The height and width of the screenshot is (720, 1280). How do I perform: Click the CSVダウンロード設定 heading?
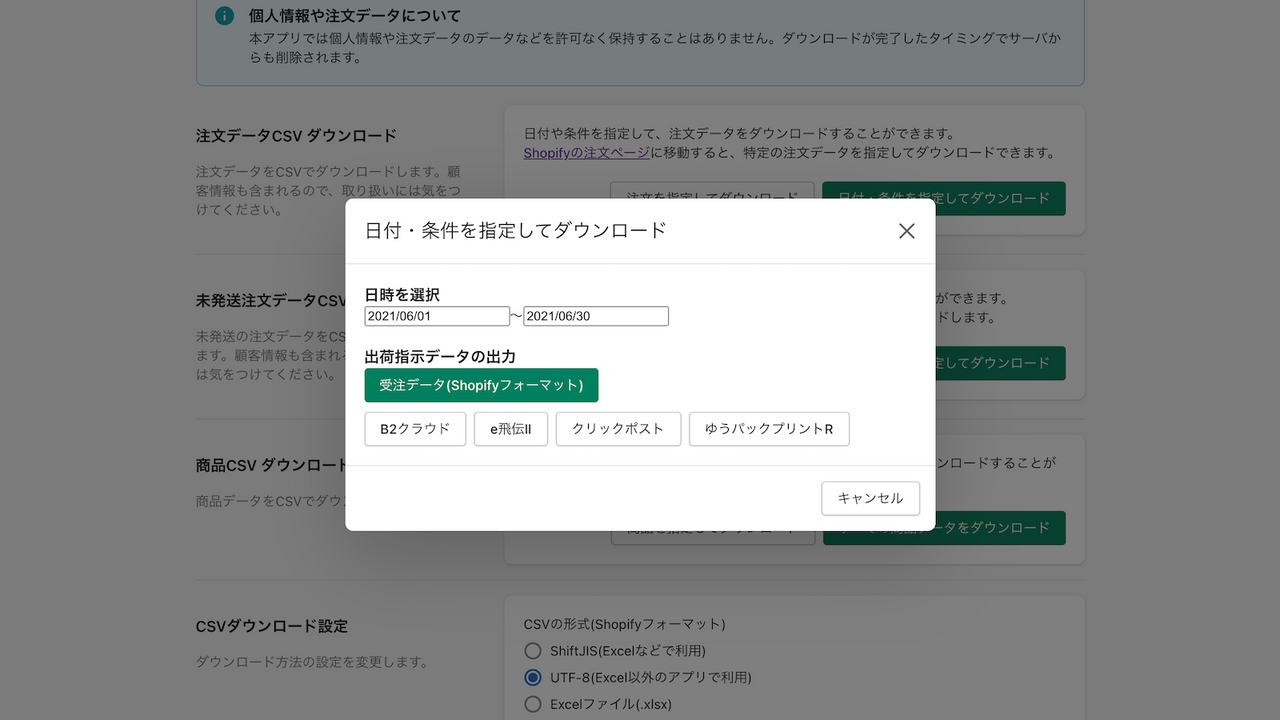coord(272,626)
